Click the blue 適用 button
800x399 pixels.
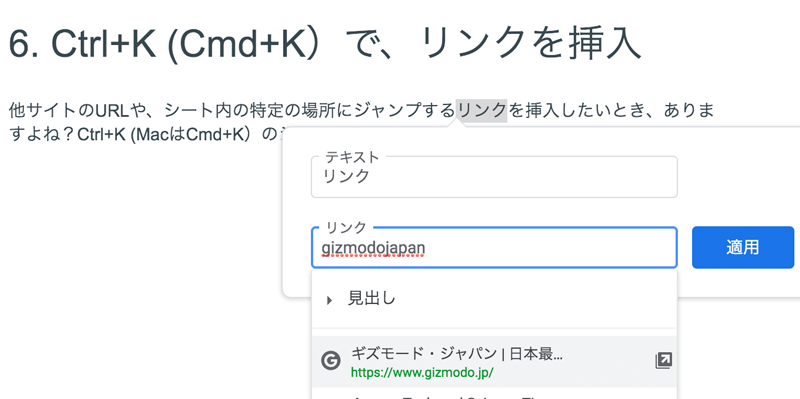pos(743,247)
